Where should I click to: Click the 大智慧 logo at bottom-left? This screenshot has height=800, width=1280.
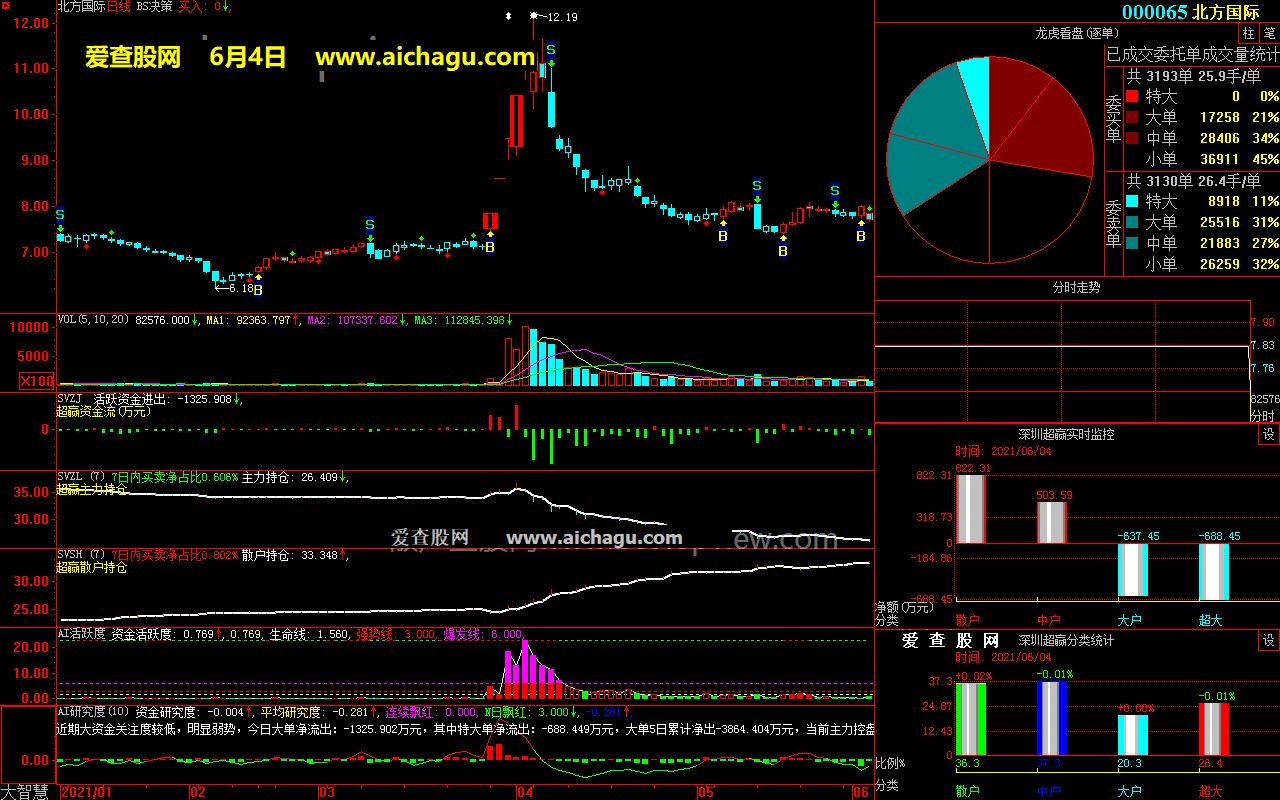pyautogui.click(x=27, y=791)
